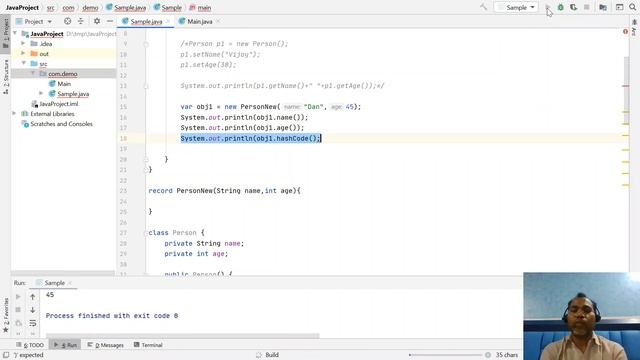The width and height of the screenshot is (640, 360).
Task: Click the demo breadcrumb in the navigation bar
Action: click(x=90, y=8)
